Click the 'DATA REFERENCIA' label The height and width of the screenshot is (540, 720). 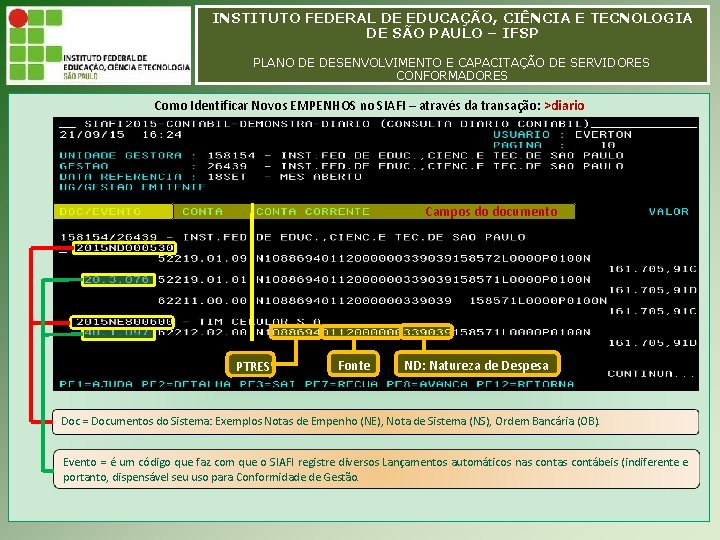coord(121,177)
